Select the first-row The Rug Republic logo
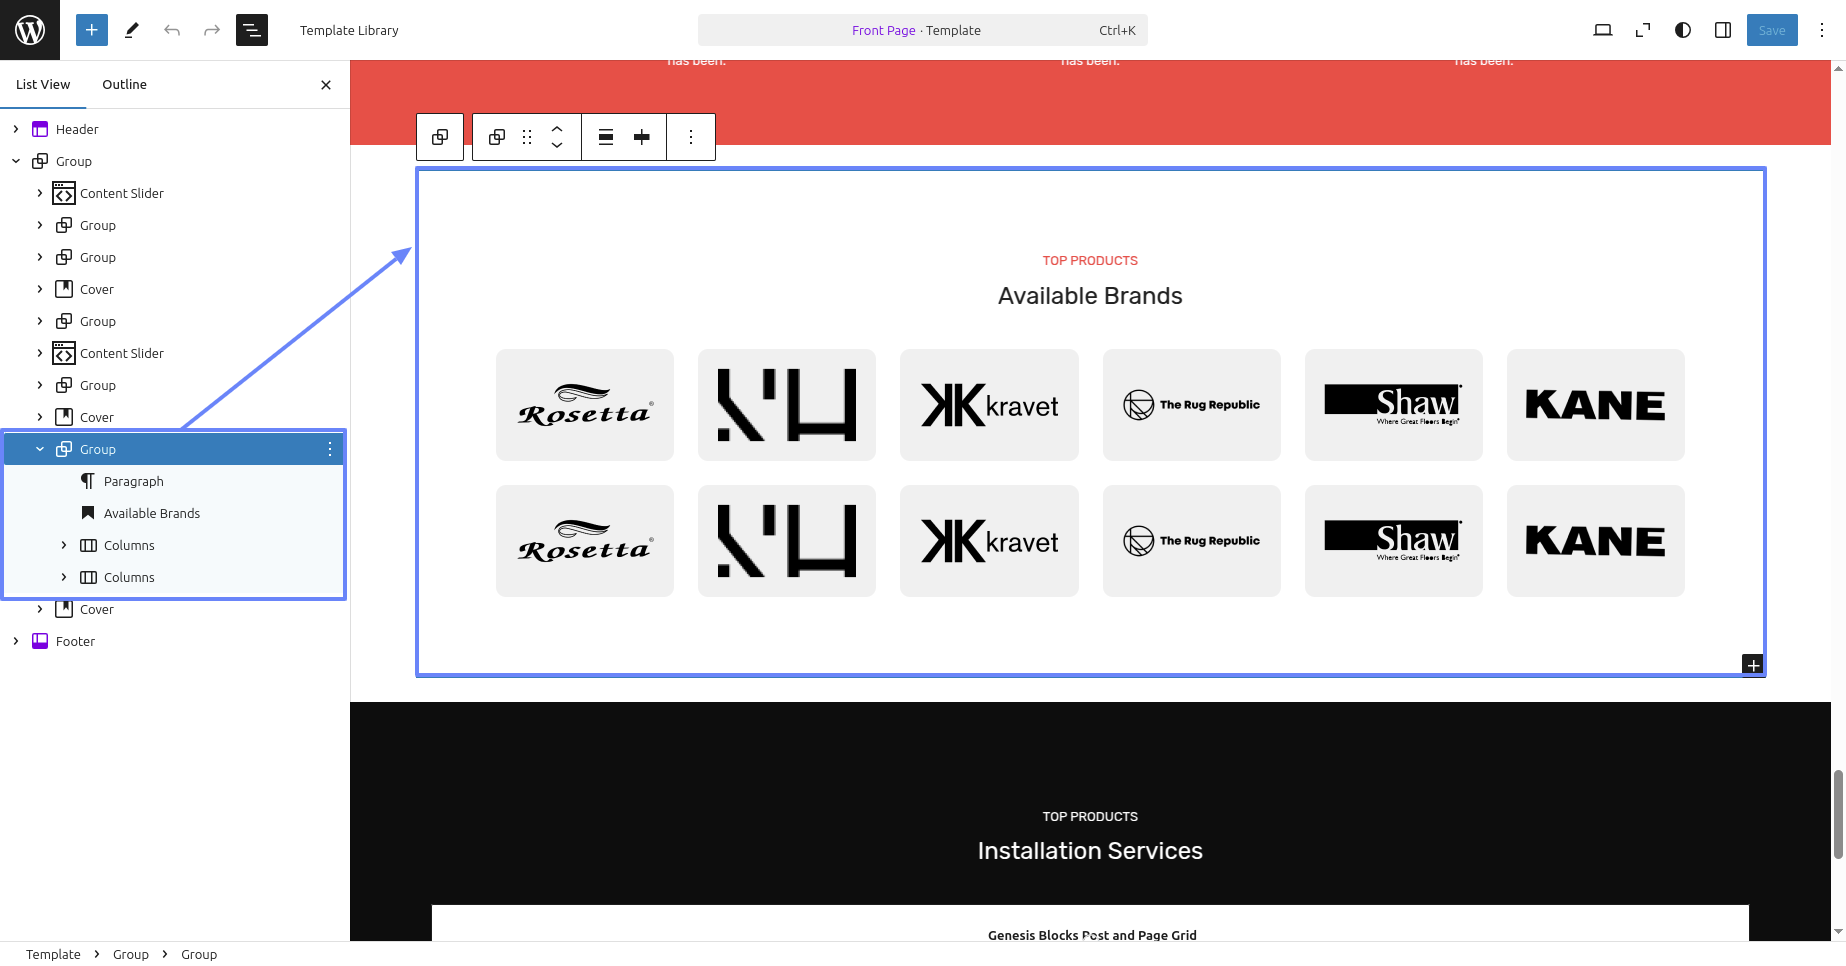1846x966 pixels. click(1192, 405)
